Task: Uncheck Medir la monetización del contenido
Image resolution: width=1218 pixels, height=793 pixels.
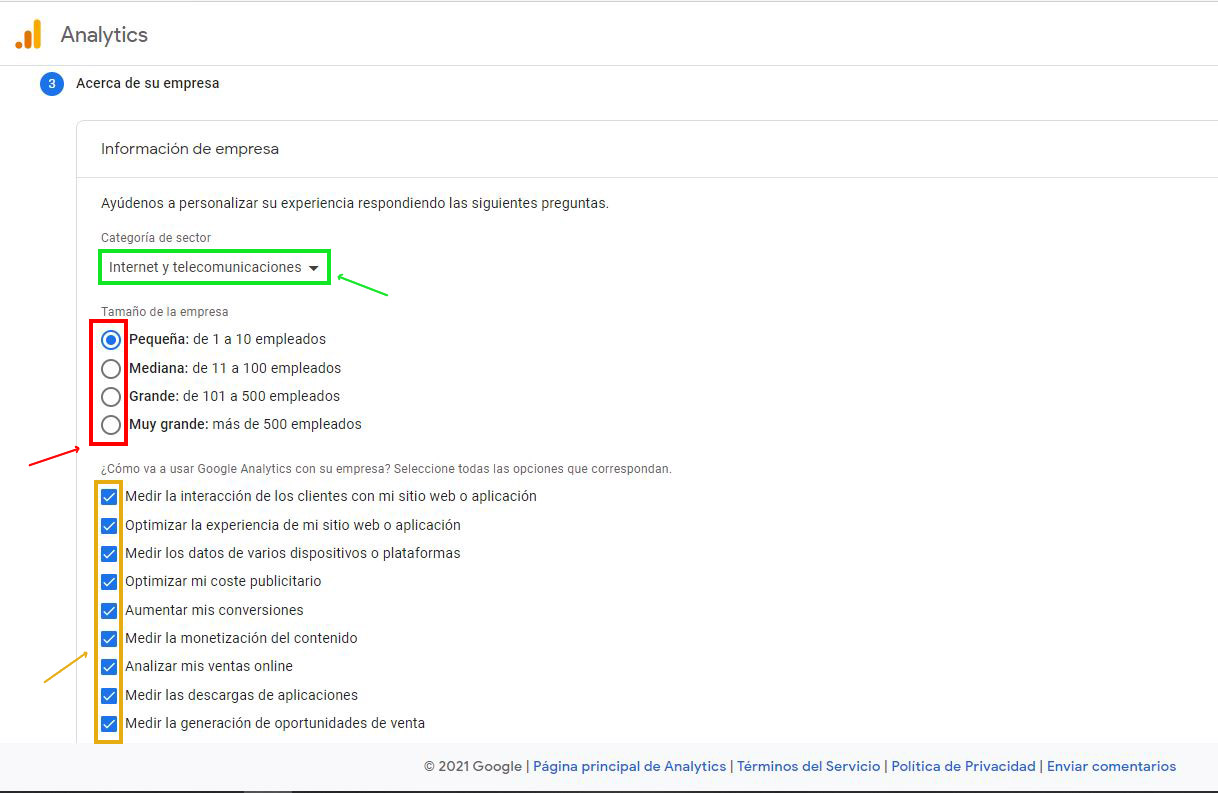Action: click(x=109, y=638)
